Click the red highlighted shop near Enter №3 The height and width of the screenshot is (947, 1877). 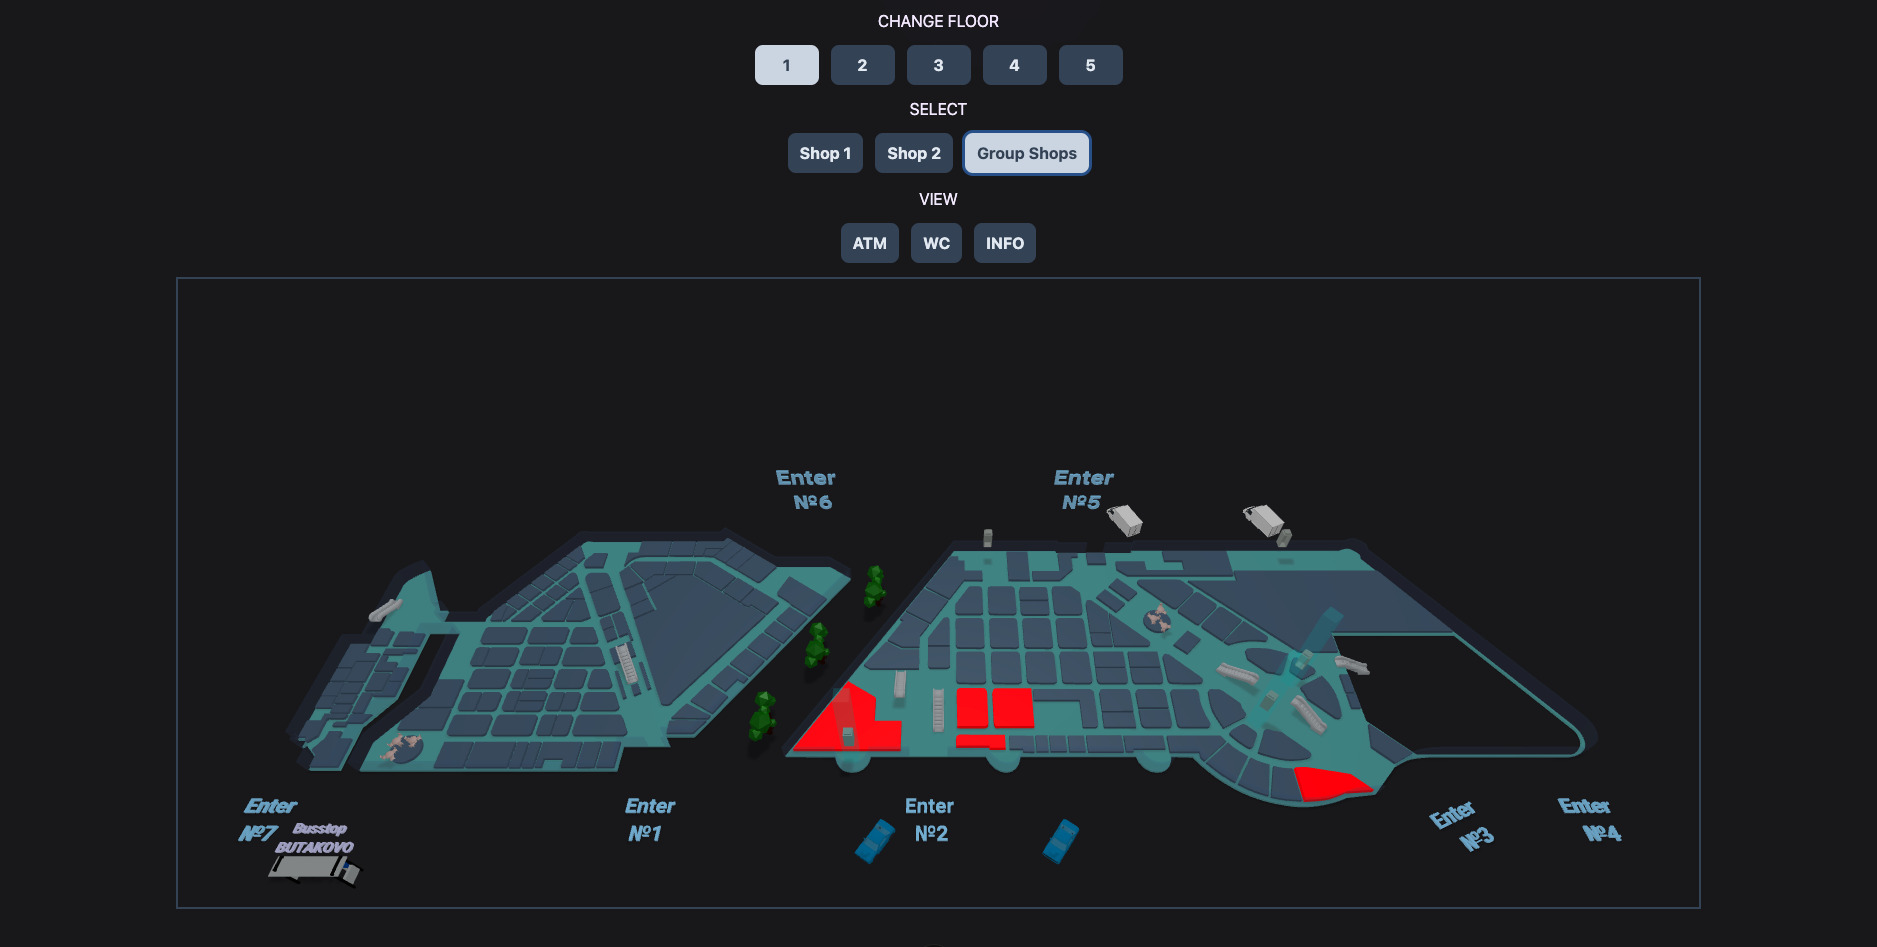(x=1331, y=783)
